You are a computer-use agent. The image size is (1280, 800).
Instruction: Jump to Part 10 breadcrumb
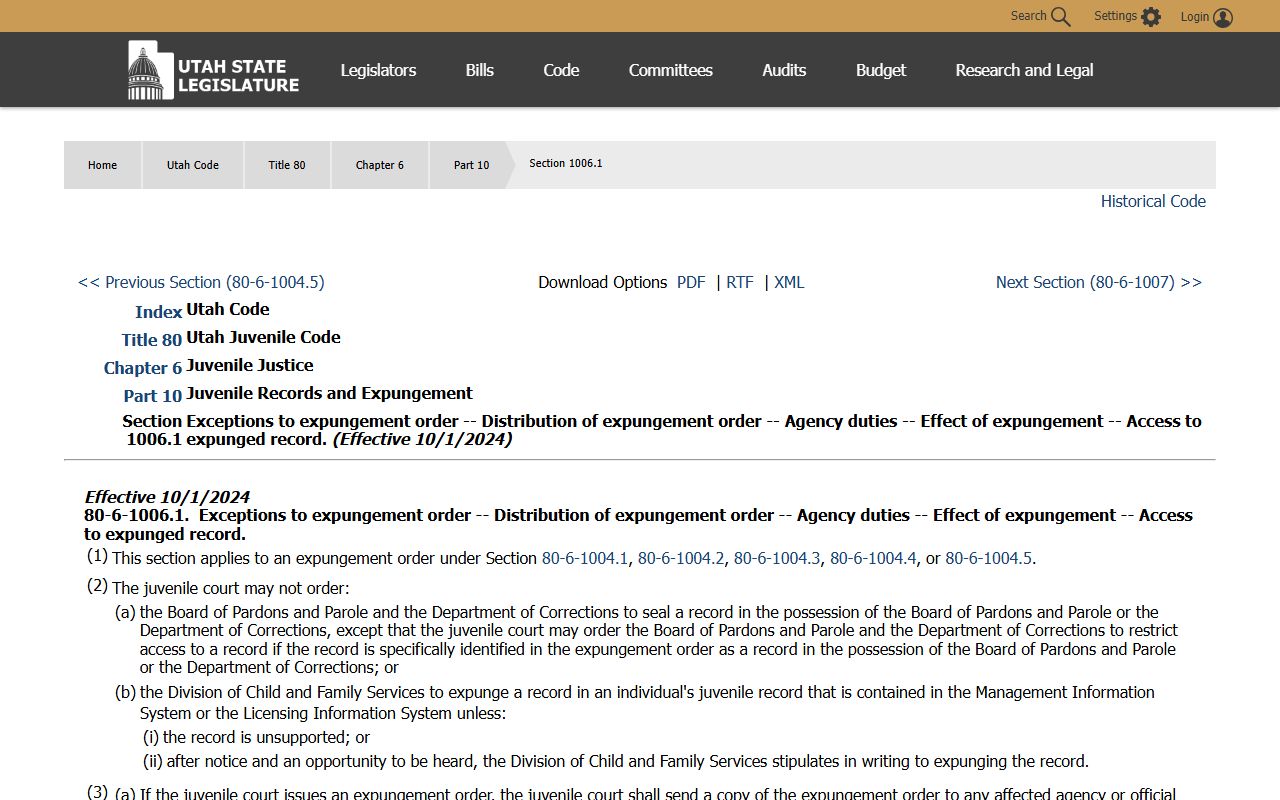pos(471,165)
